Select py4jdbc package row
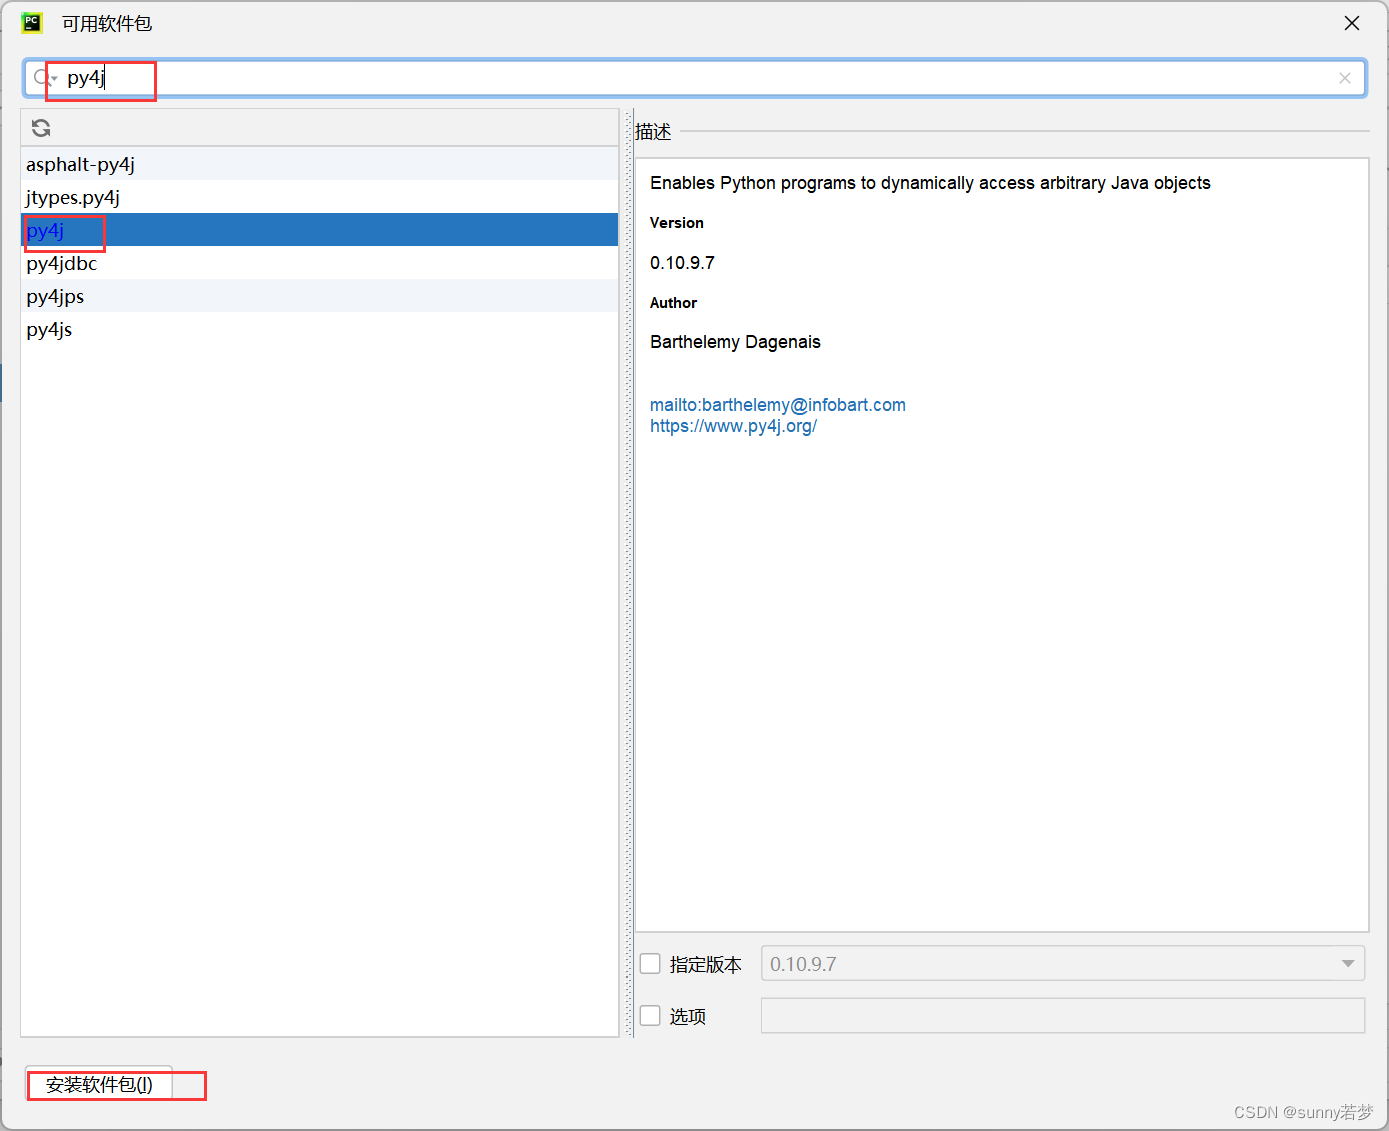 pos(320,263)
